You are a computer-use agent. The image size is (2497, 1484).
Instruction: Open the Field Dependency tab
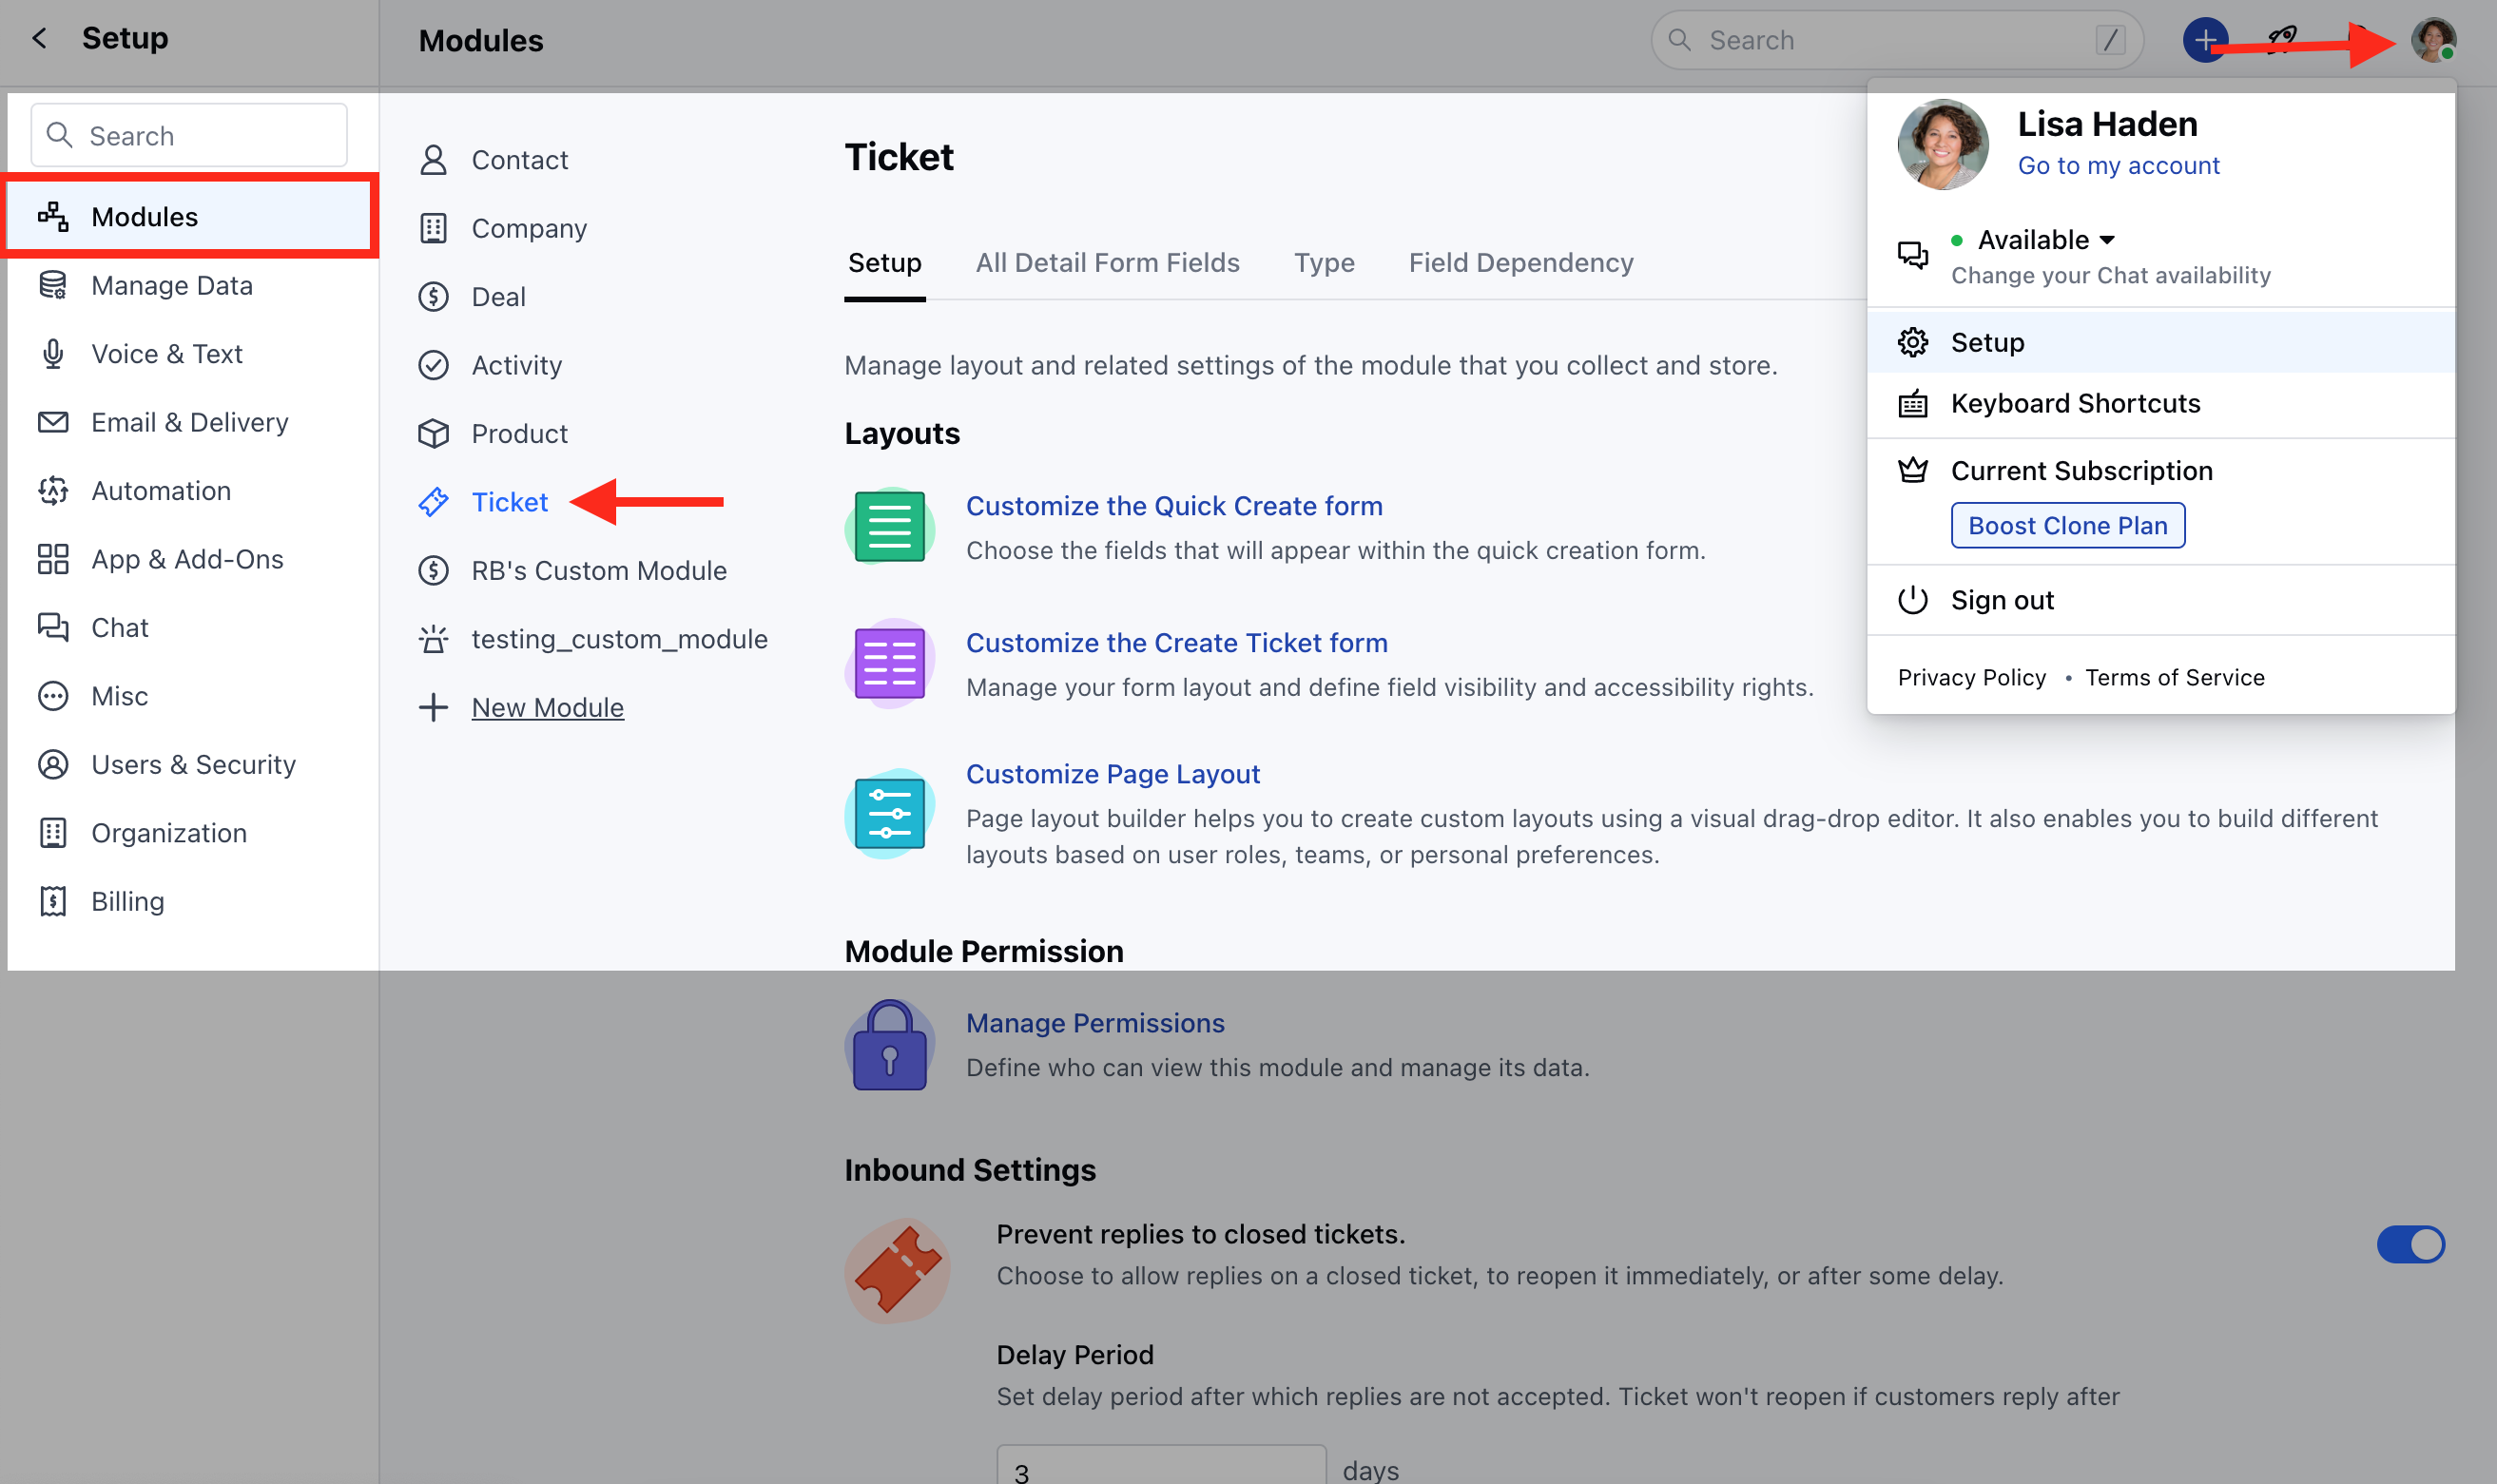coord(1520,262)
